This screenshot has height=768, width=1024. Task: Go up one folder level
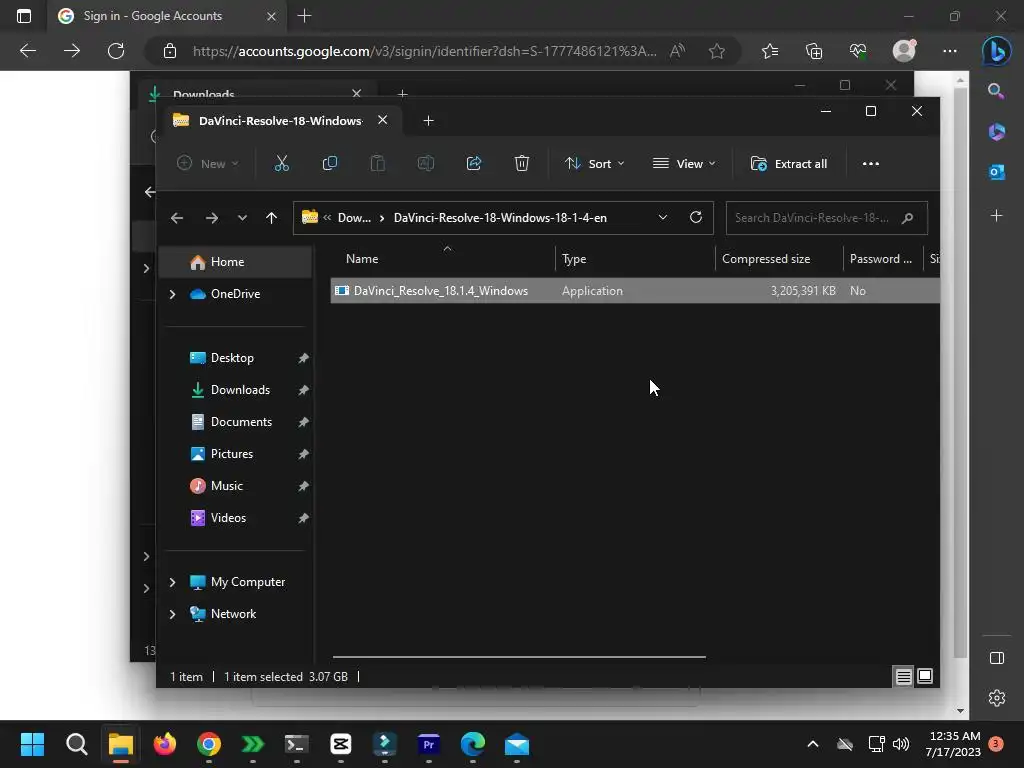[x=272, y=218]
